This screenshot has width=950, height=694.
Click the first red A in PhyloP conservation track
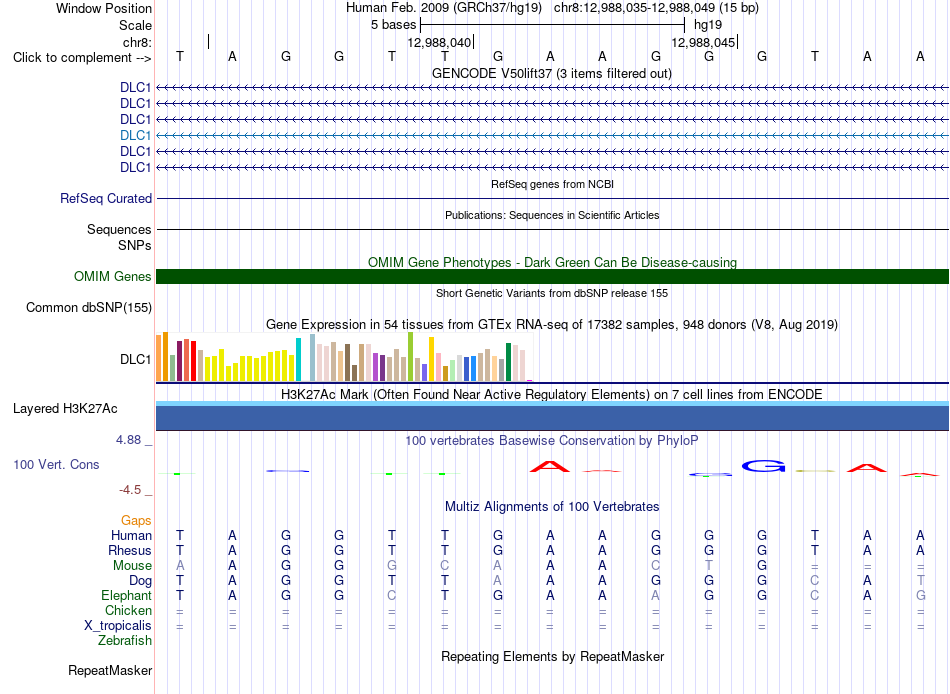click(x=550, y=467)
